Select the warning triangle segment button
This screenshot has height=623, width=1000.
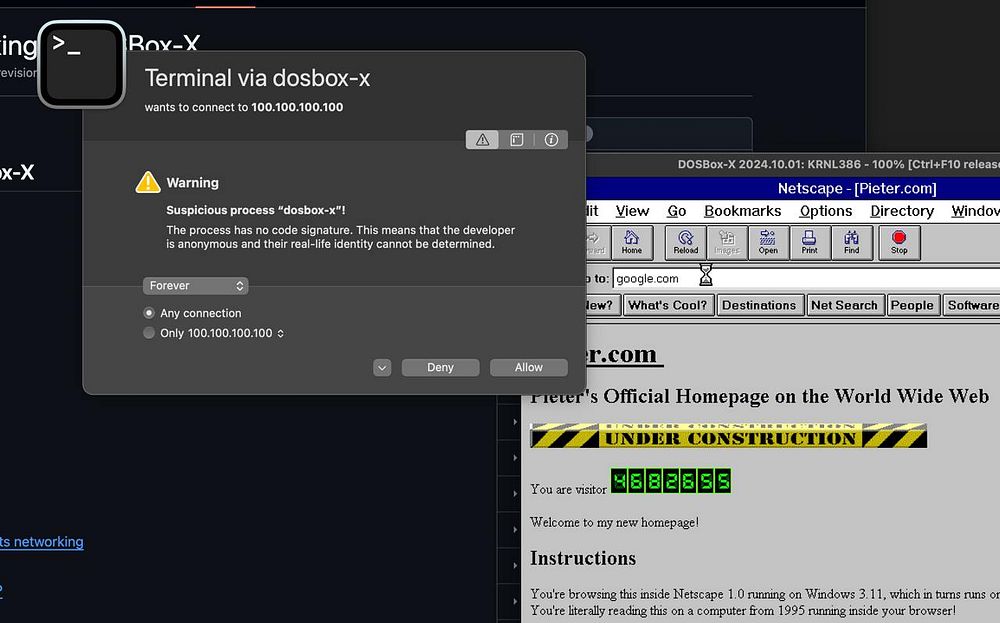coord(482,140)
